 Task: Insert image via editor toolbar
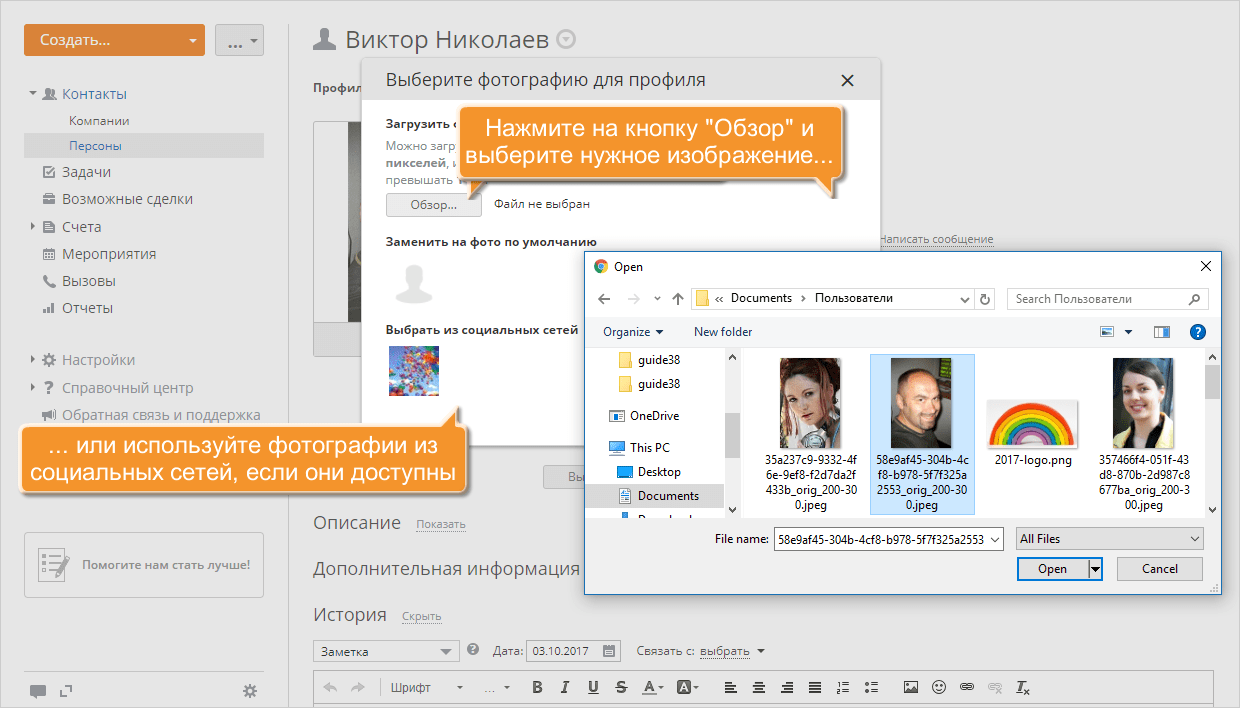pyautogui.click(x=910, y=688)
